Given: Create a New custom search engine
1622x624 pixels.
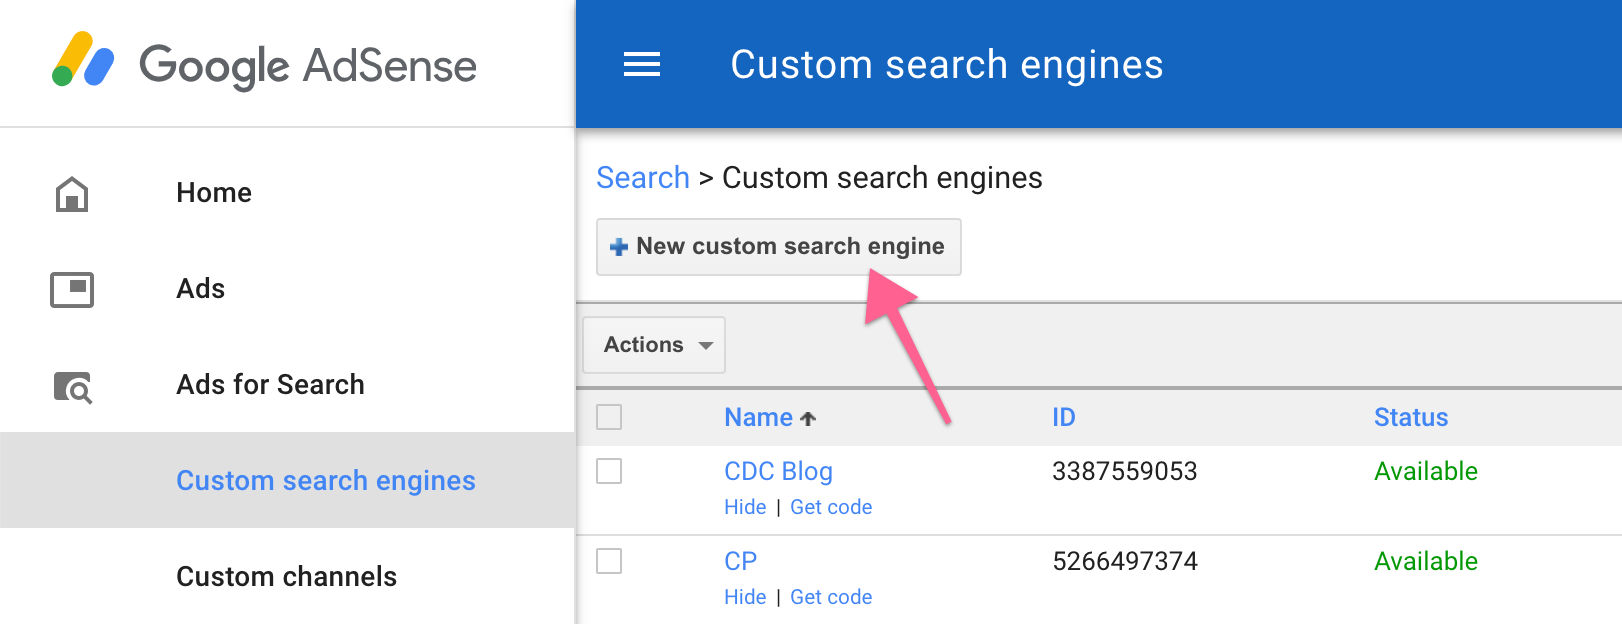Looking at the screenshot, I should pyautogui.click(x=779, y=246).
